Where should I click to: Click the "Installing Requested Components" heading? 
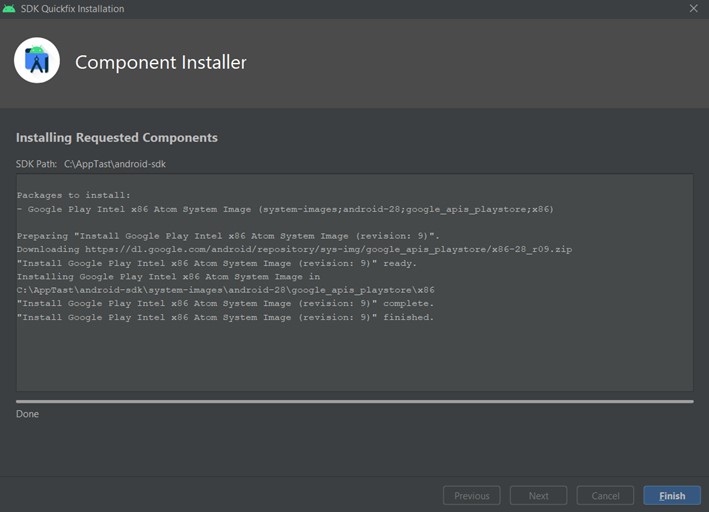pyautogui.click(x=117, y=137)
